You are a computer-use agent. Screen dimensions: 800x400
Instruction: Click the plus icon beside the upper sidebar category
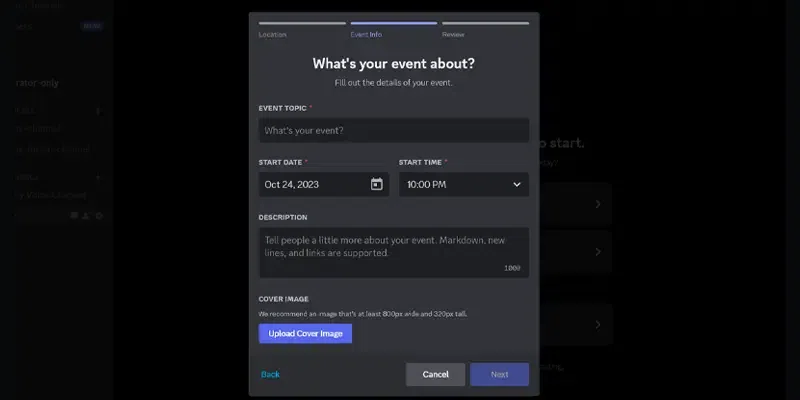(x=98, y=111)
